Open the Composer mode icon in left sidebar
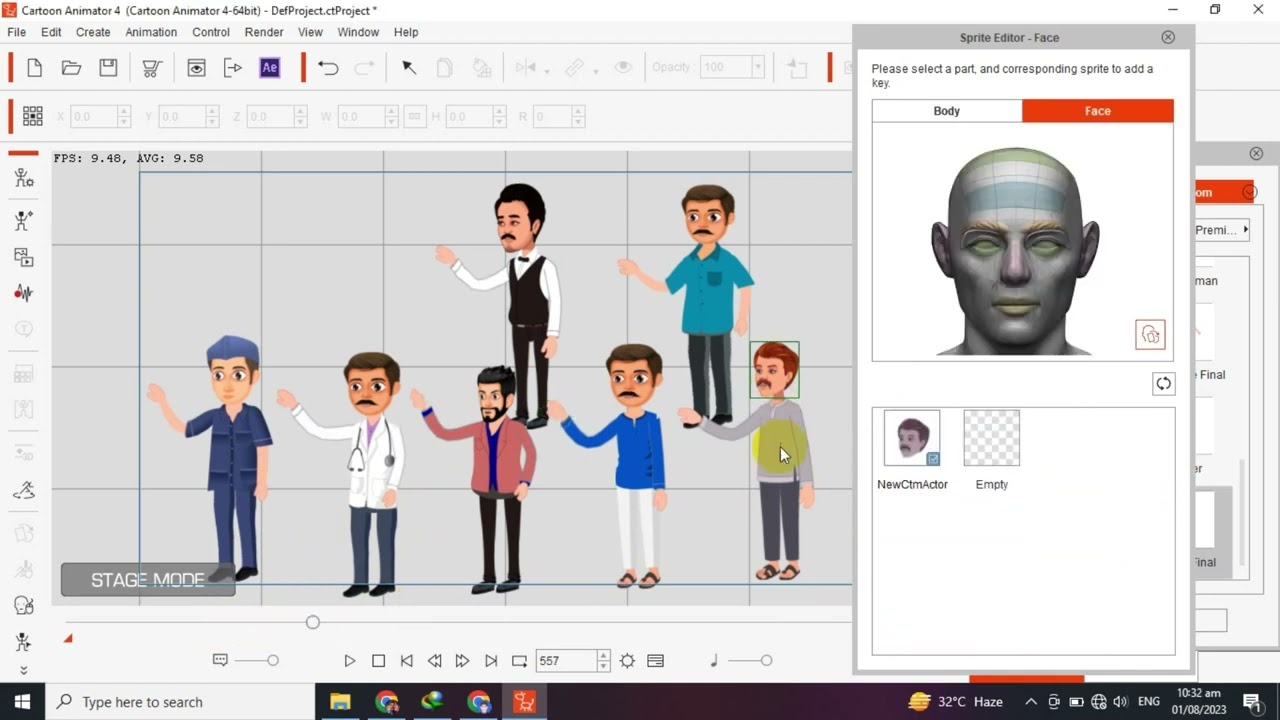 pos(24,178)
